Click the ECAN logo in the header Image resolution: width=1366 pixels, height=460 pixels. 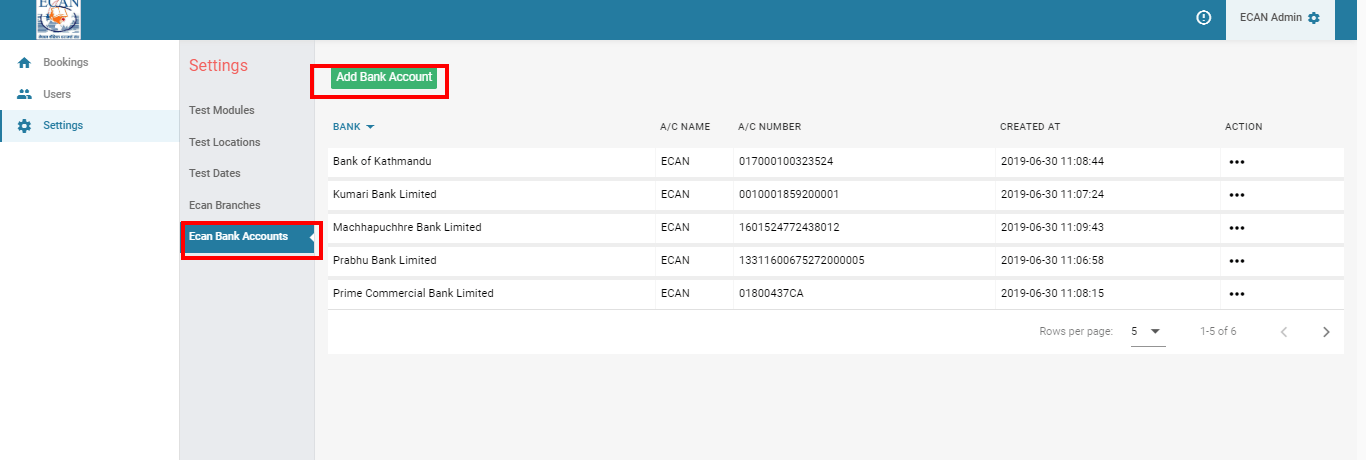59,19
